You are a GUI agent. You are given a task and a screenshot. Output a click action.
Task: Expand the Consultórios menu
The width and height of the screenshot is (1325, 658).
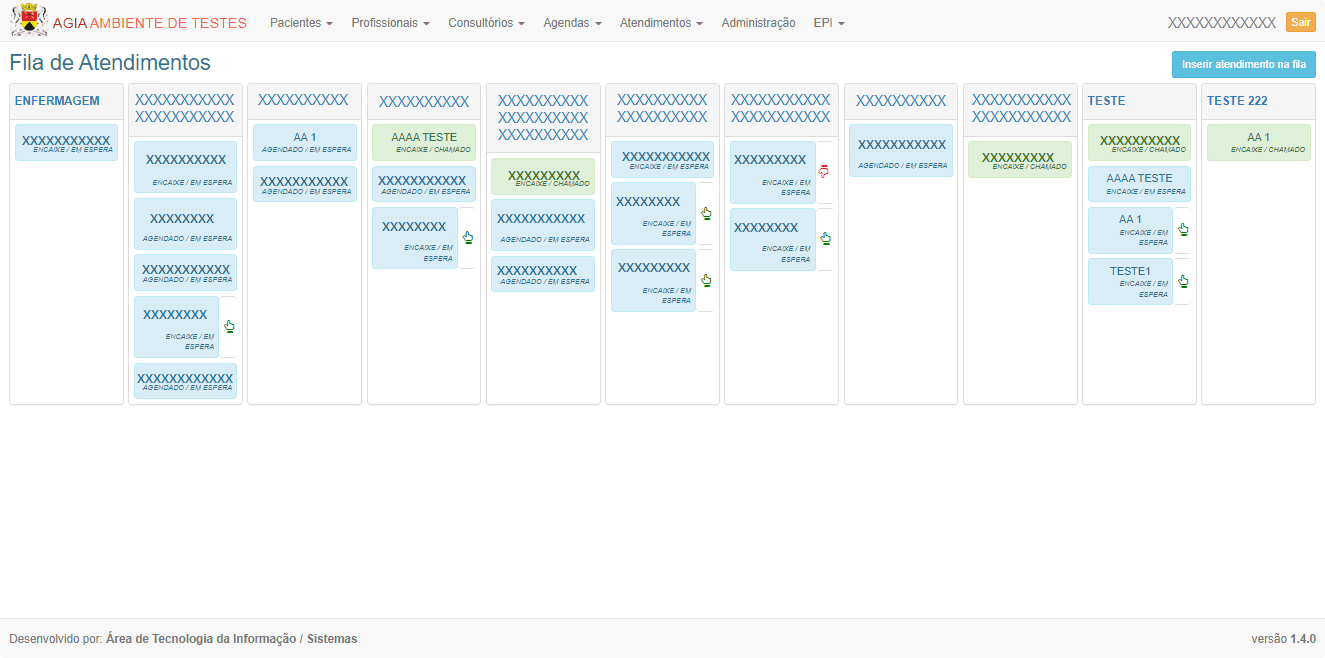click(486, 22)
